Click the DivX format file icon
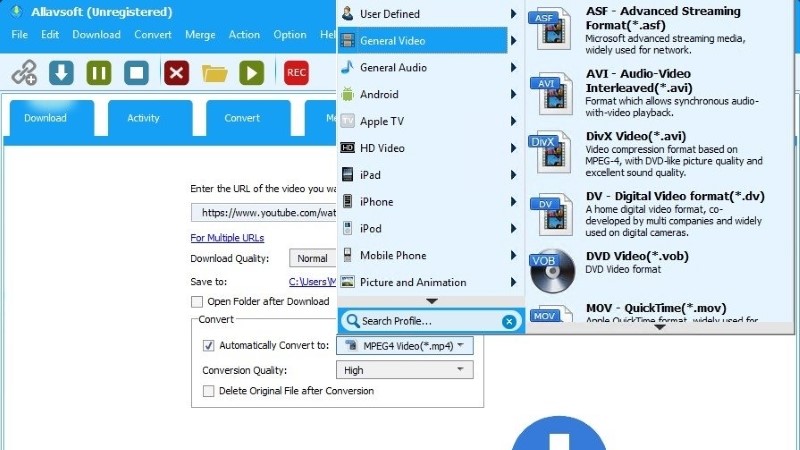 pyautogui.click(x=550, y=152)
